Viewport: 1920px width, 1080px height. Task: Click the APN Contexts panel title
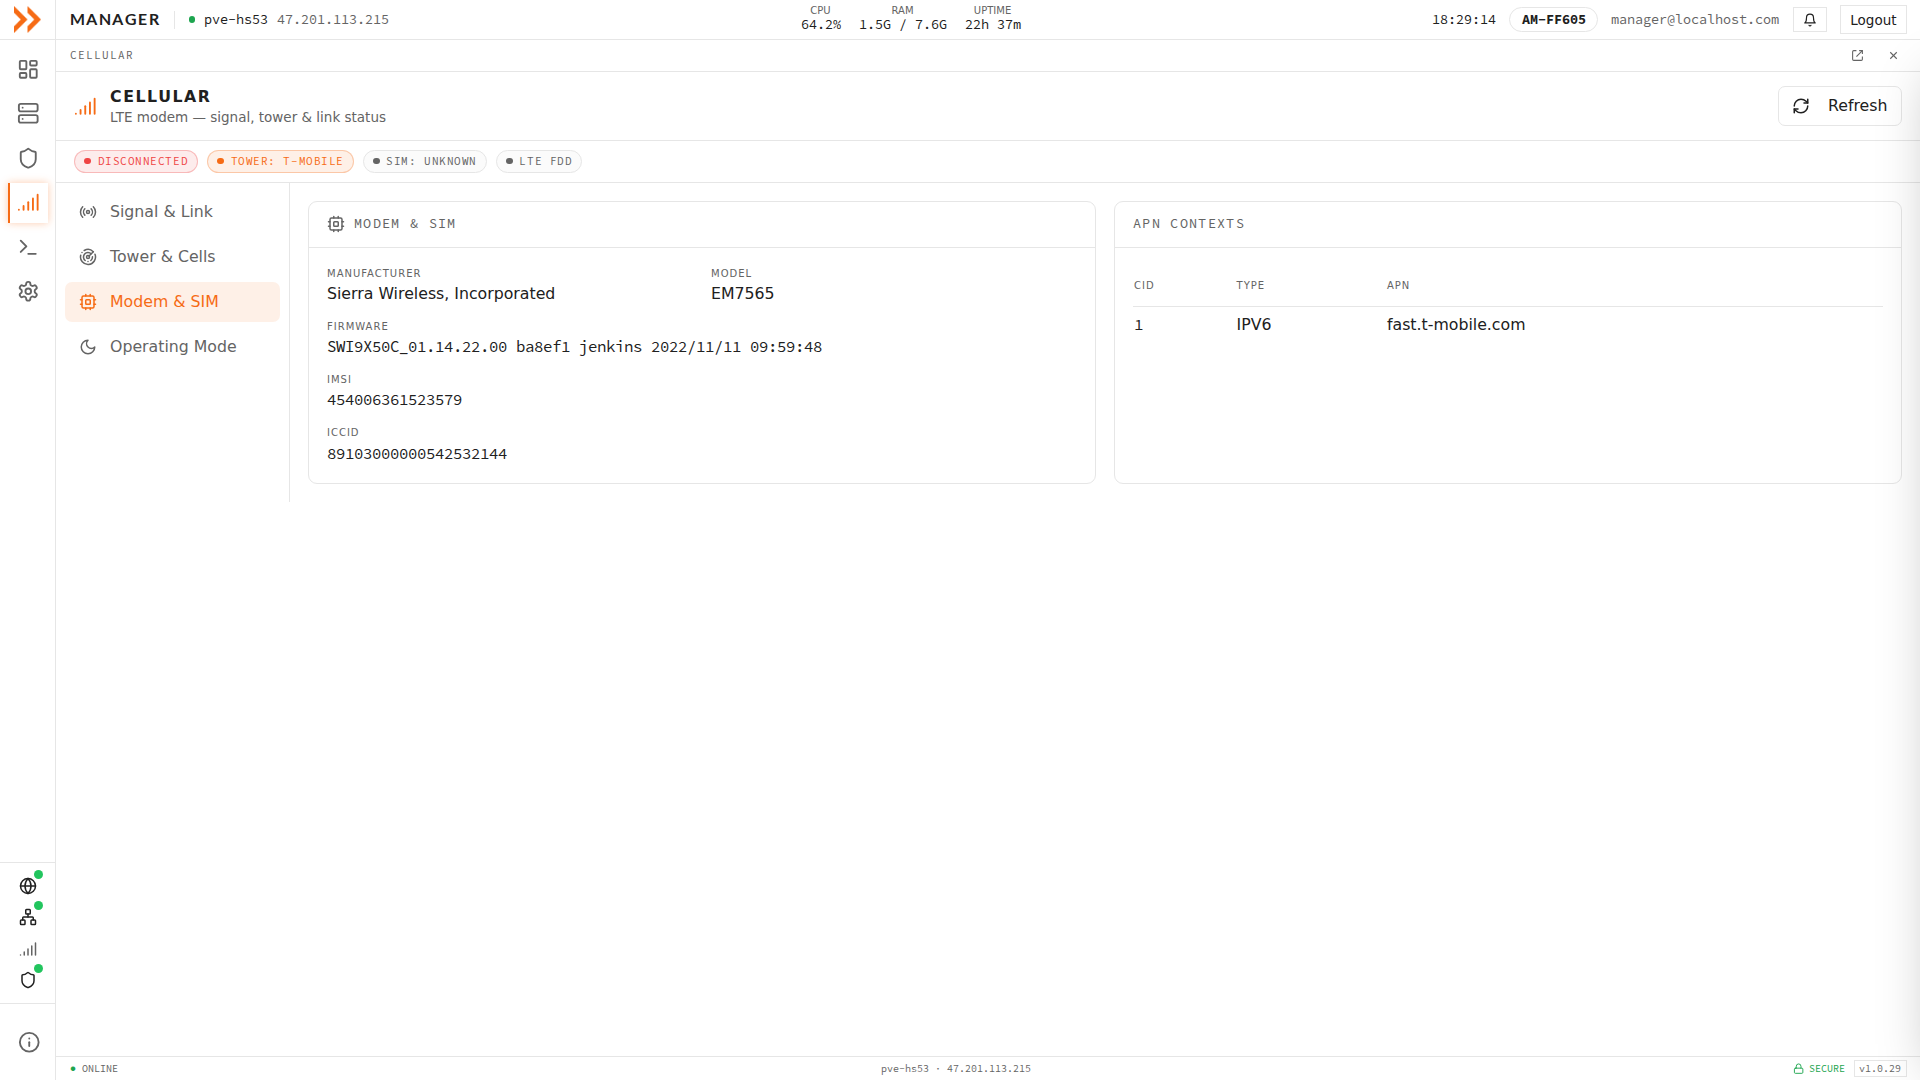pos(1188,224)
